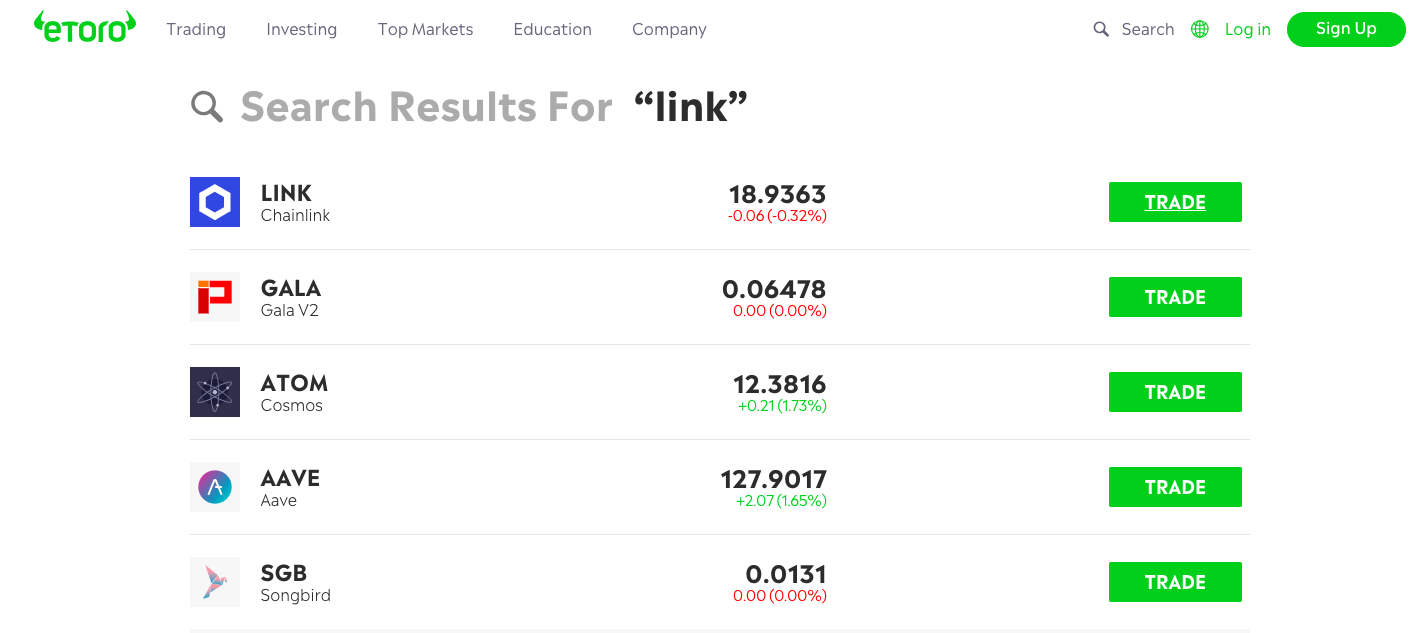Select the Cosmos ATOM atom icon

point(215,392)
